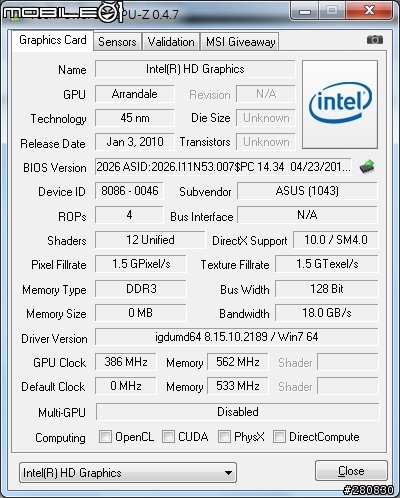Check the PhysX checkbox
Image resolution: width=400 pixels, height=498 pixels.
224,436
